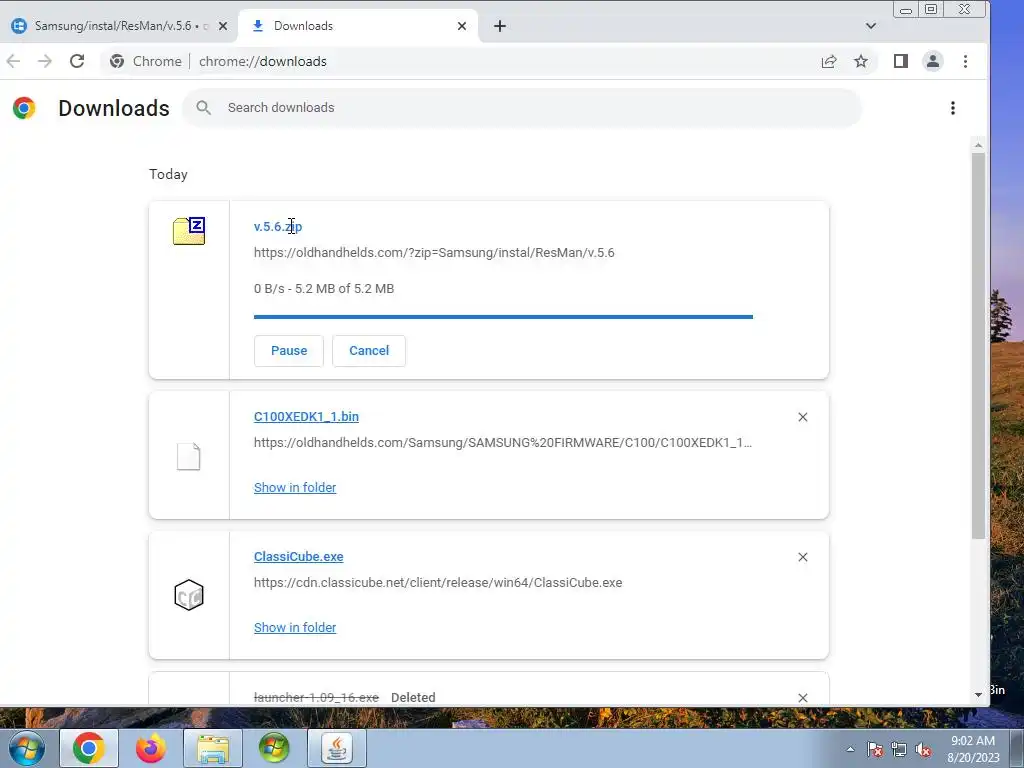Click the Chrome logo beside Downloads
The height and width of the screenshot is (768, 1024).
[x=24, y=108]
